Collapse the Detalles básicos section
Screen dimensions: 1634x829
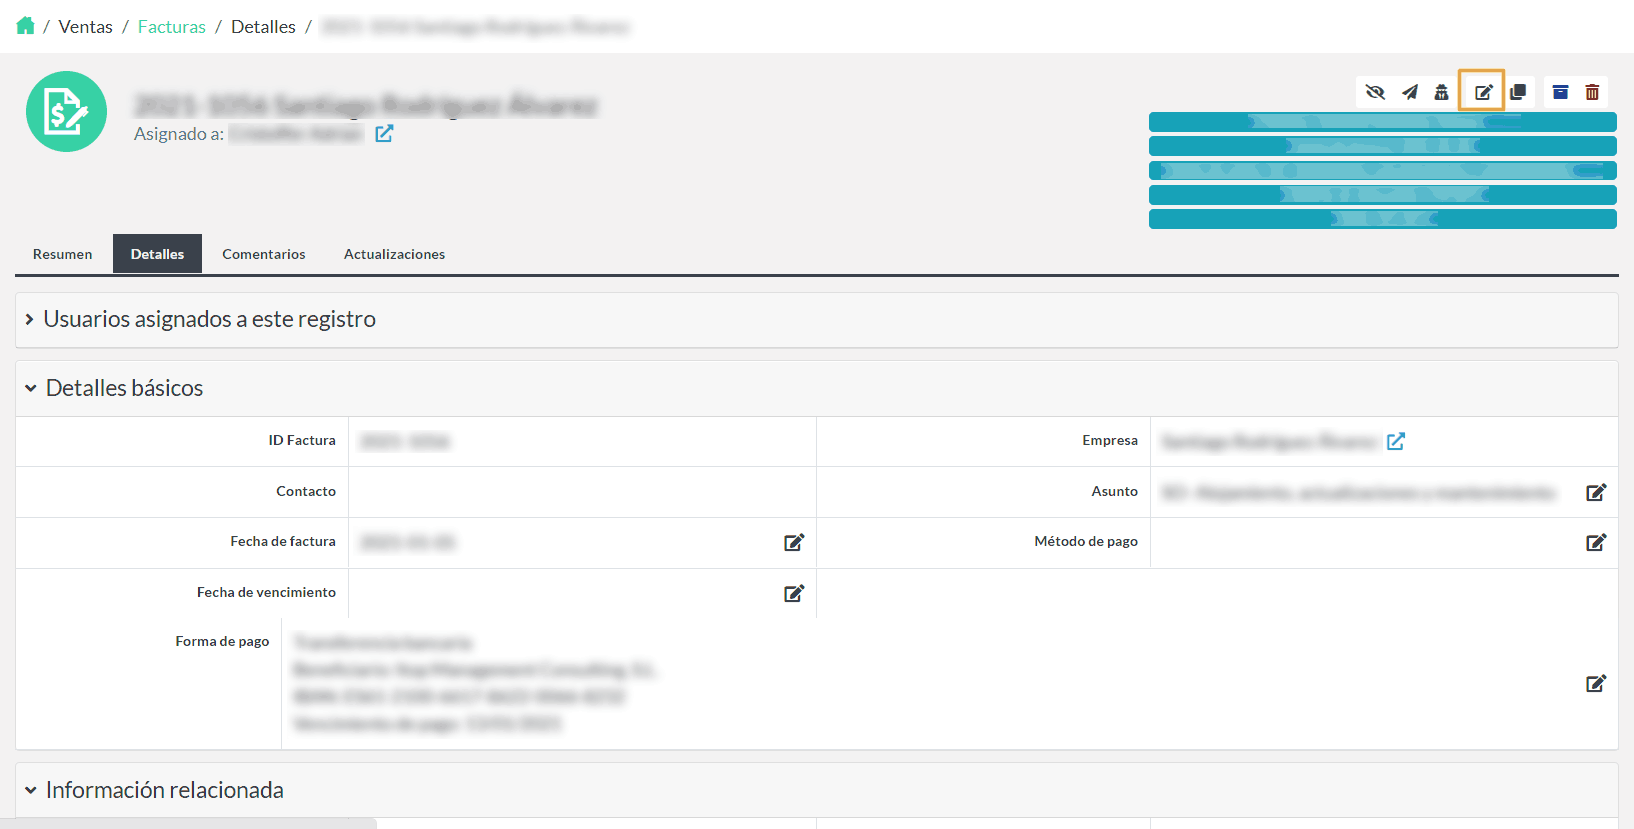[x=124, y=388]
